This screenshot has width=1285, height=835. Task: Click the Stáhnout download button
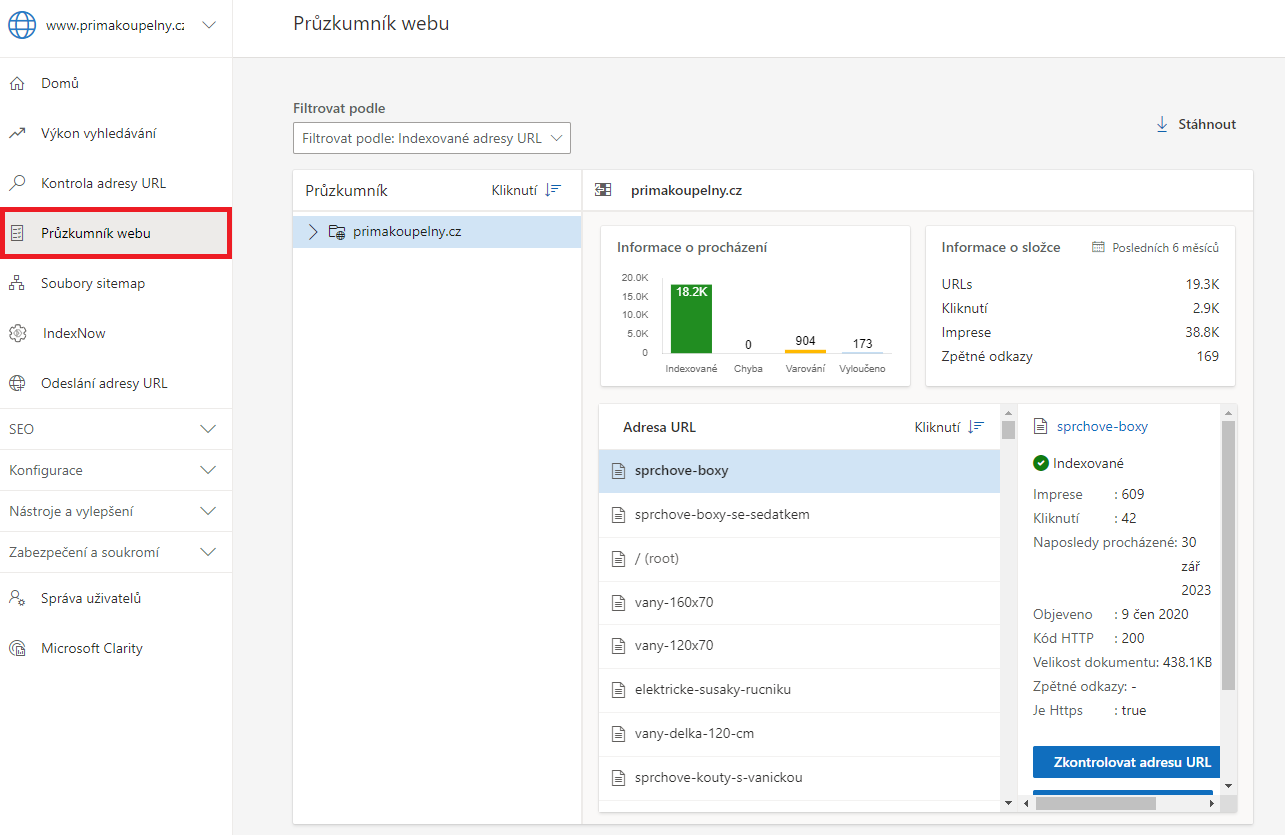pyautogui.click(x=1196, y=124)
